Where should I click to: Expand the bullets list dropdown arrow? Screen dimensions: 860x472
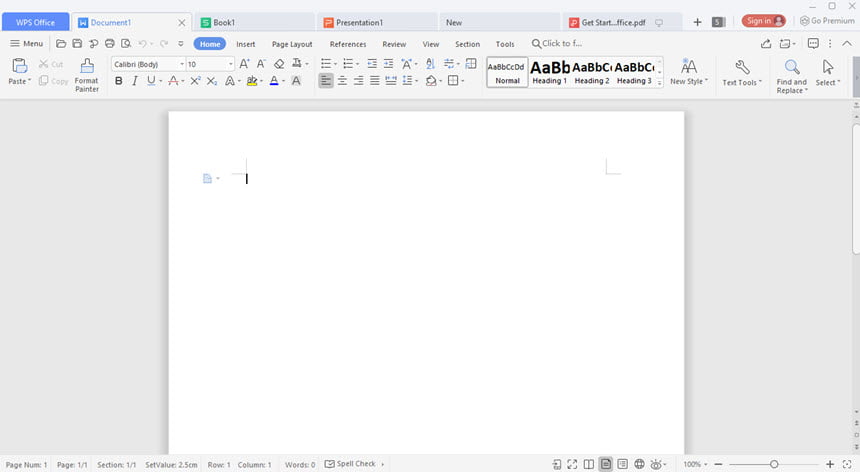click(x=335, y=64)
